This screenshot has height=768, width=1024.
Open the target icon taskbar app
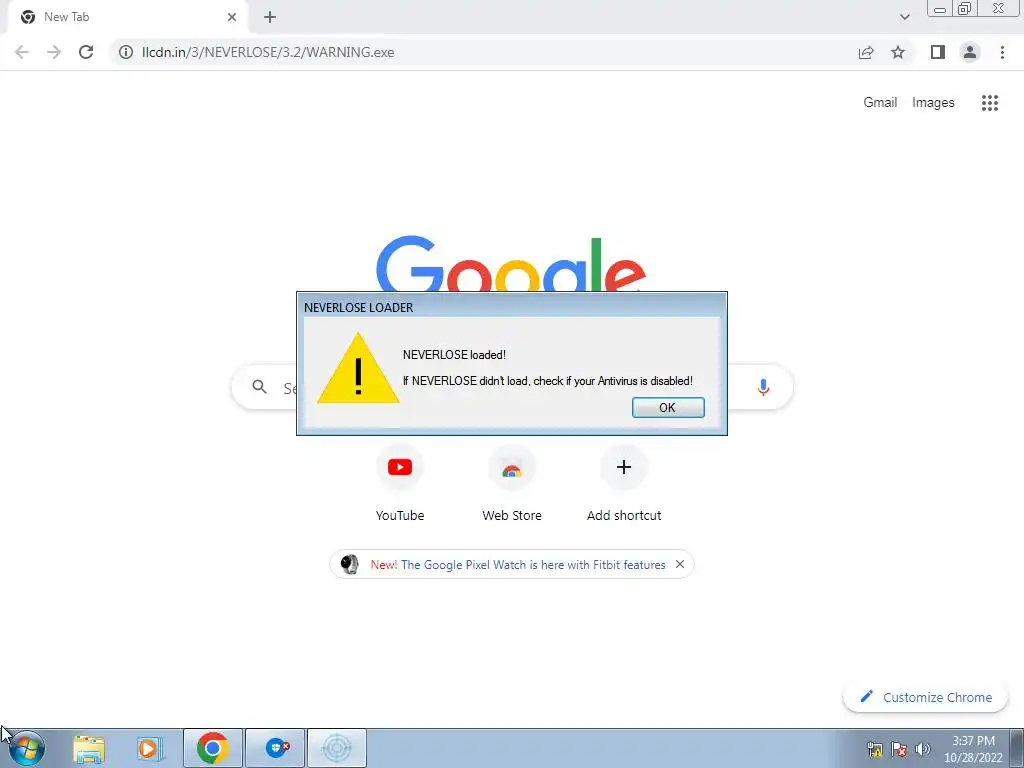click(x=337, y=748)
